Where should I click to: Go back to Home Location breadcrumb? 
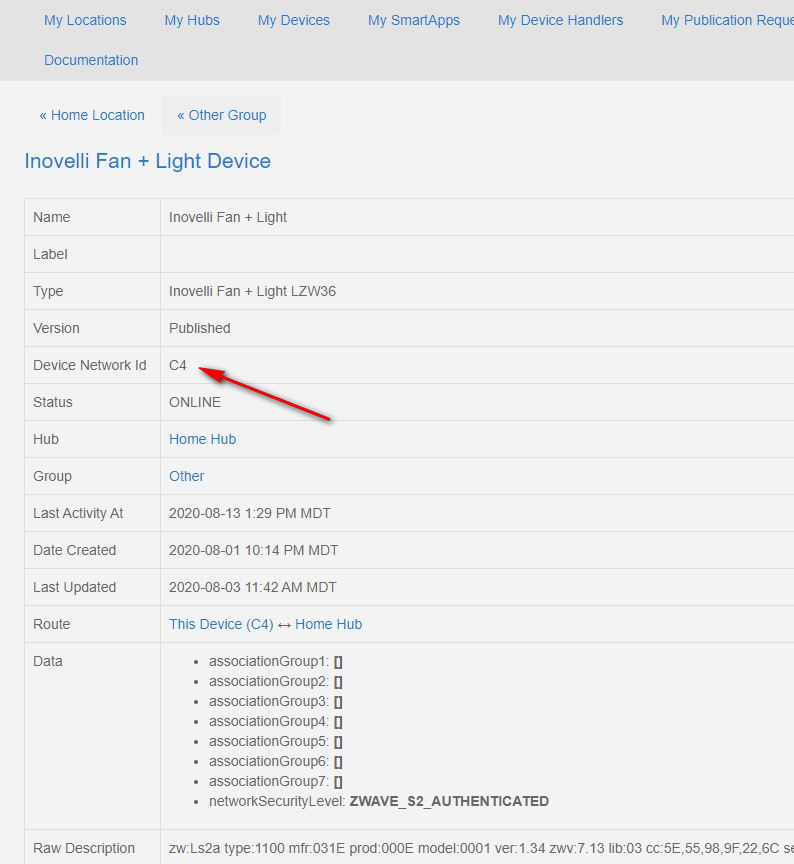(x=92, y=115)
